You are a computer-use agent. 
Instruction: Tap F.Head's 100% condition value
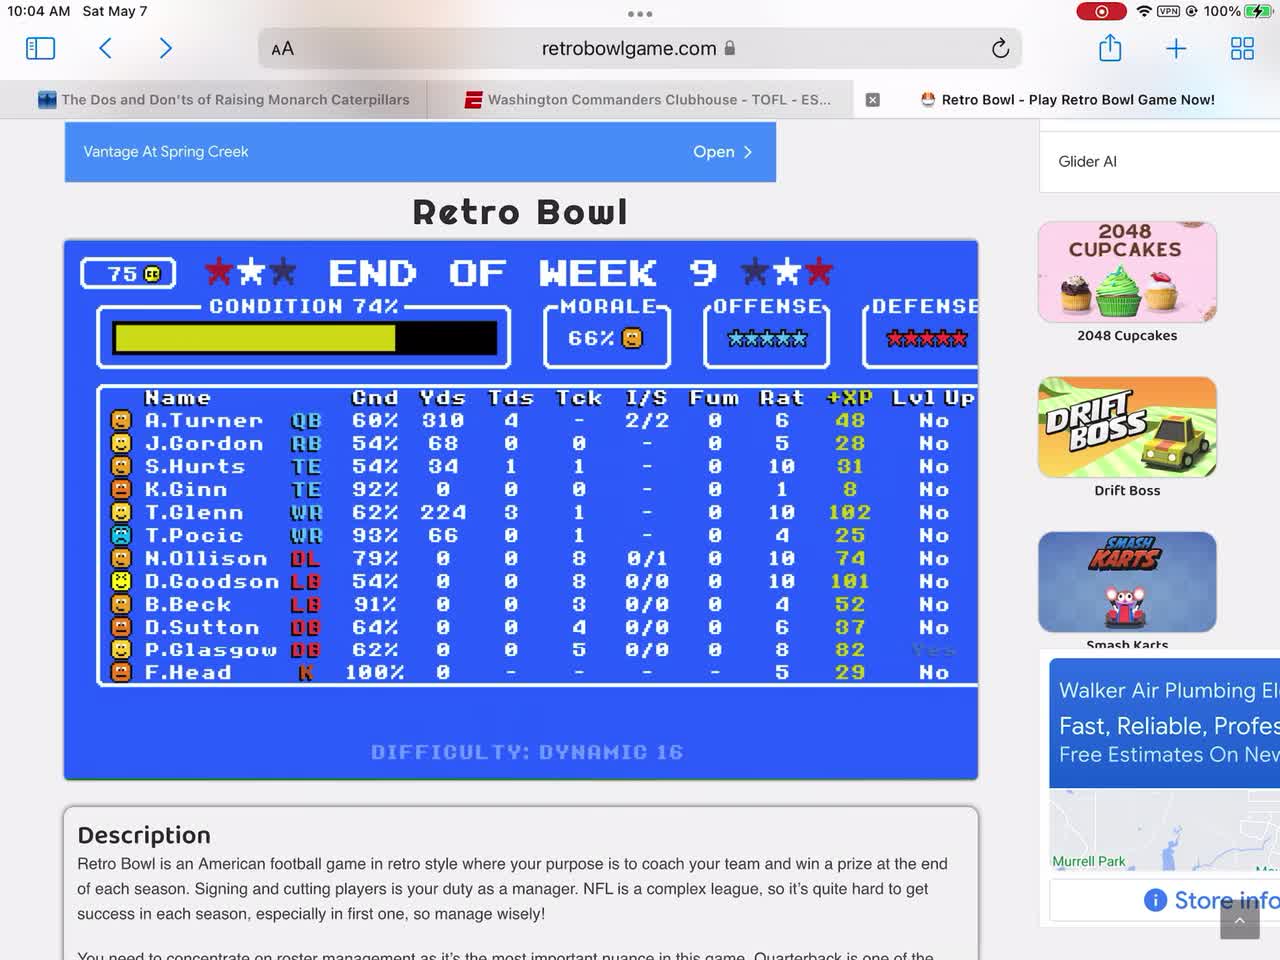point(375,673)
